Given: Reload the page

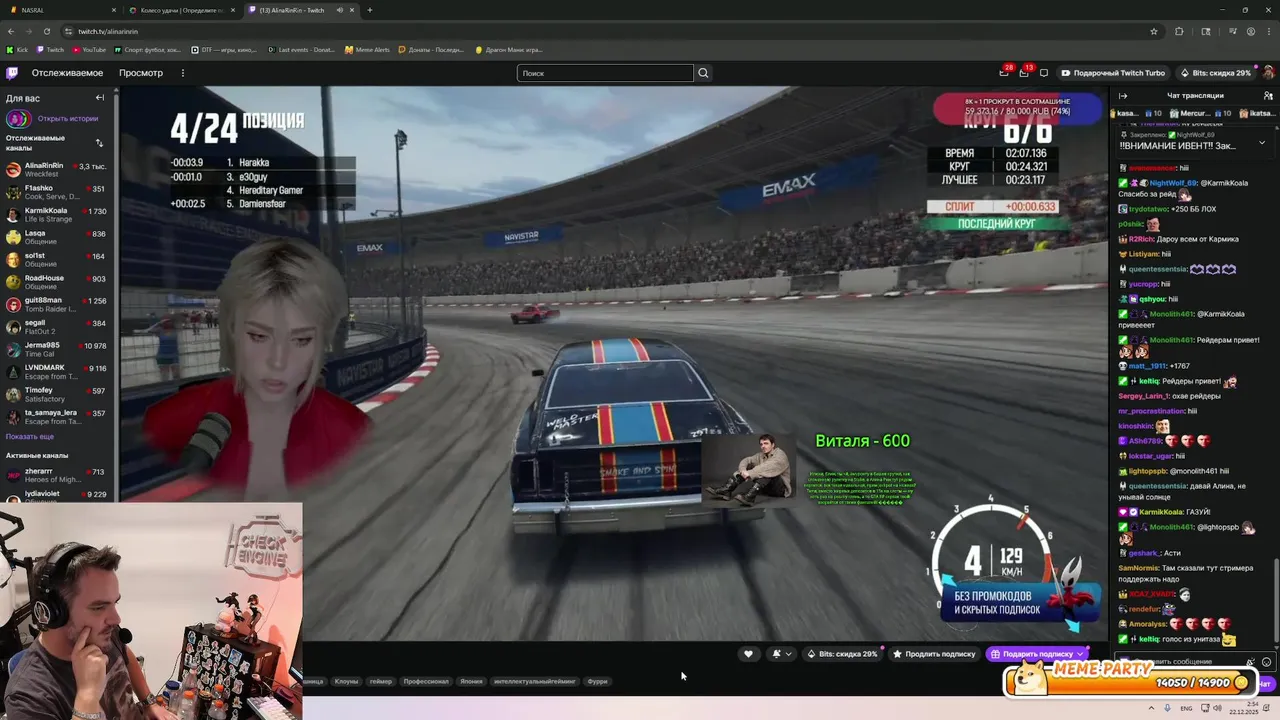Looking at the screenshot, I should 46,31.
